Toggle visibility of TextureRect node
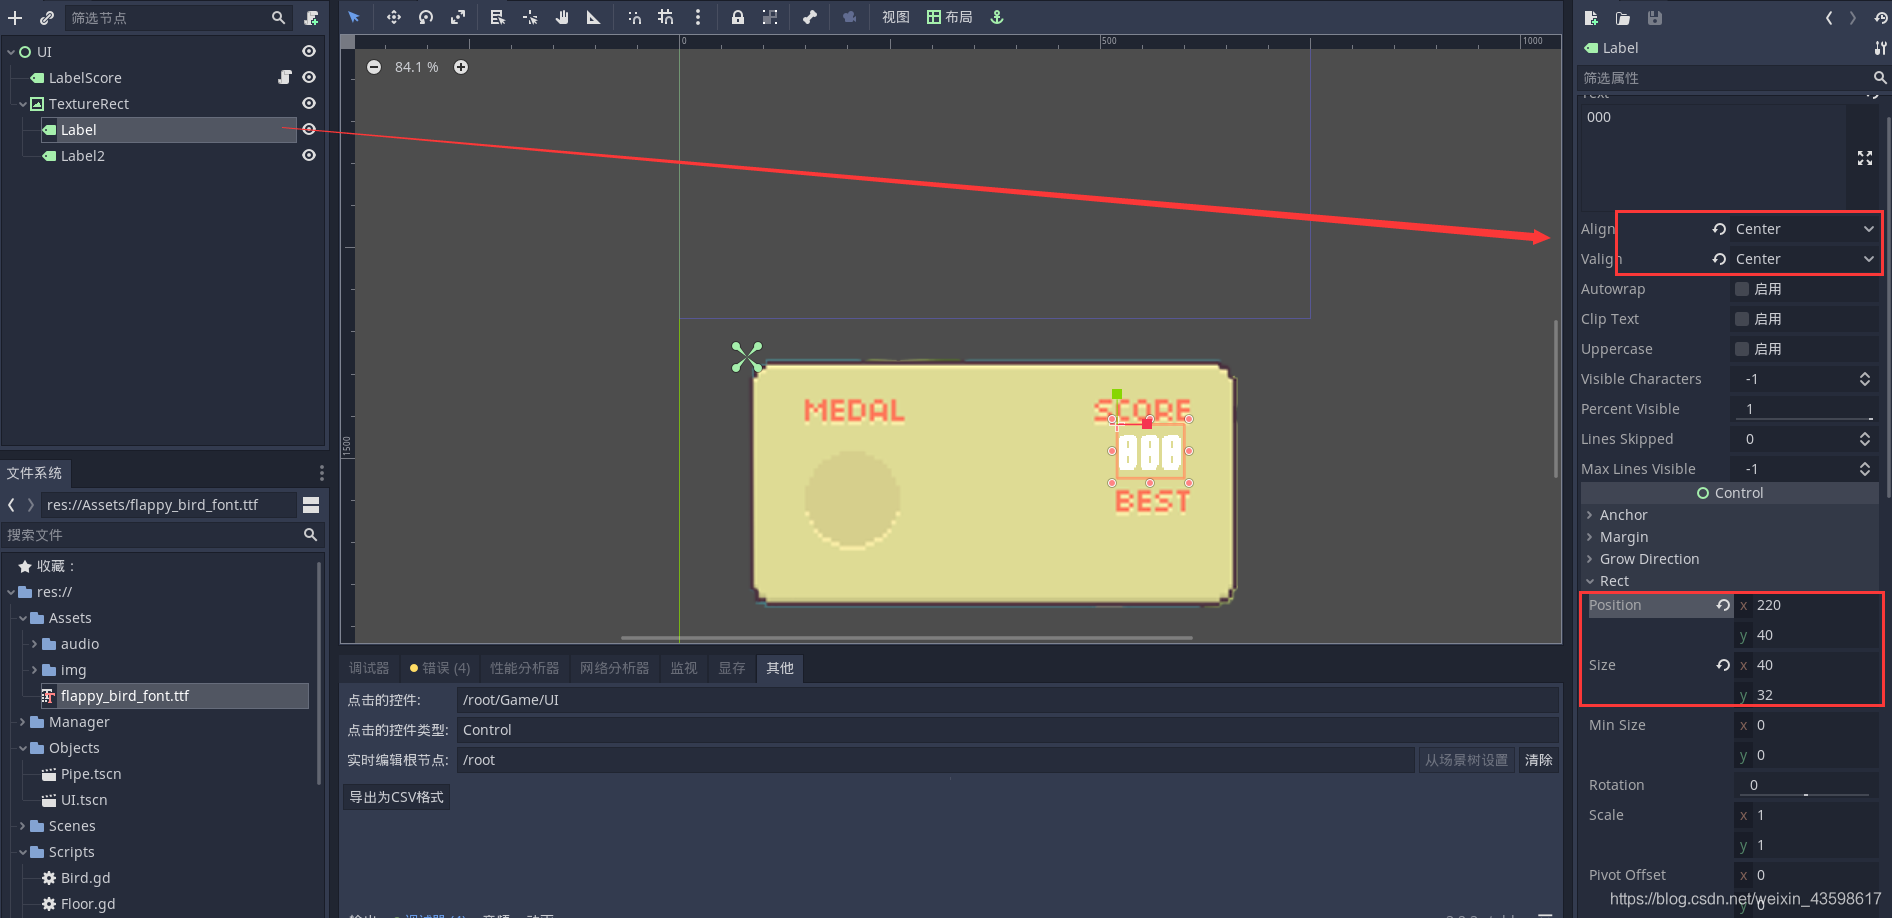The width and height of the screenshot is (1892, 918). tap(309, 103)
